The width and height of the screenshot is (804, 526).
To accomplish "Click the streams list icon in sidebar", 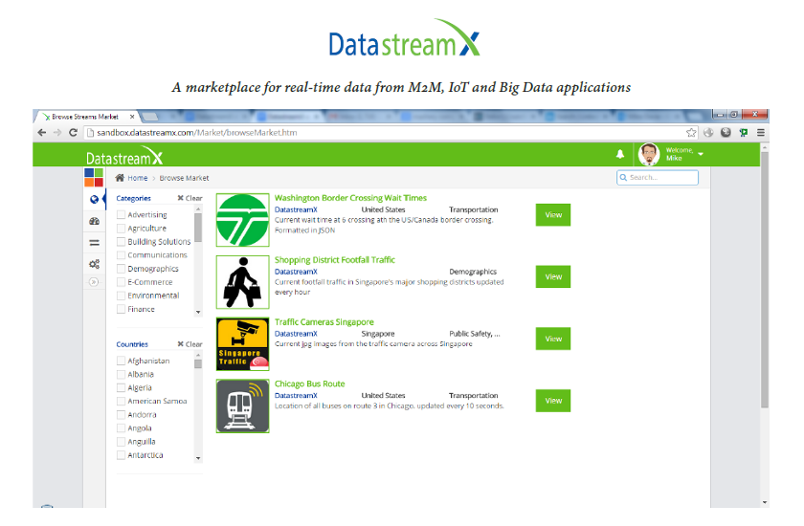I will pos(94,243).
